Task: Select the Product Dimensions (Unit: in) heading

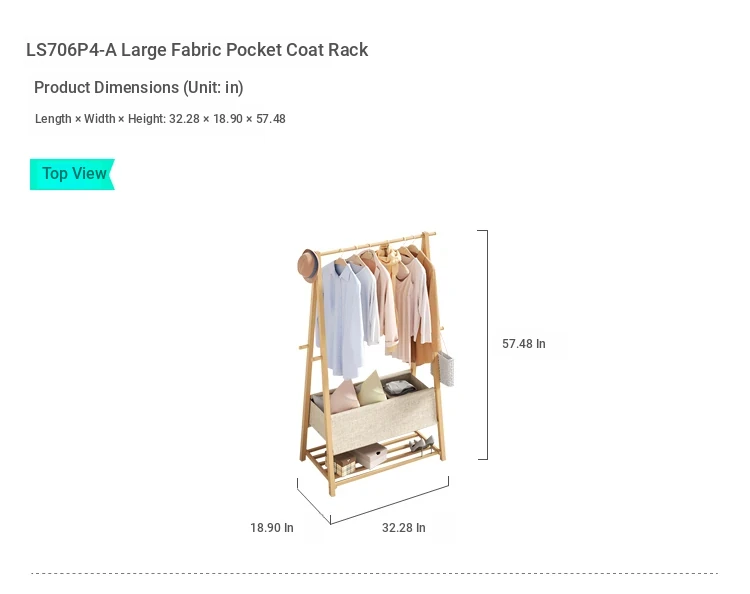Action: tap(139, 88)
